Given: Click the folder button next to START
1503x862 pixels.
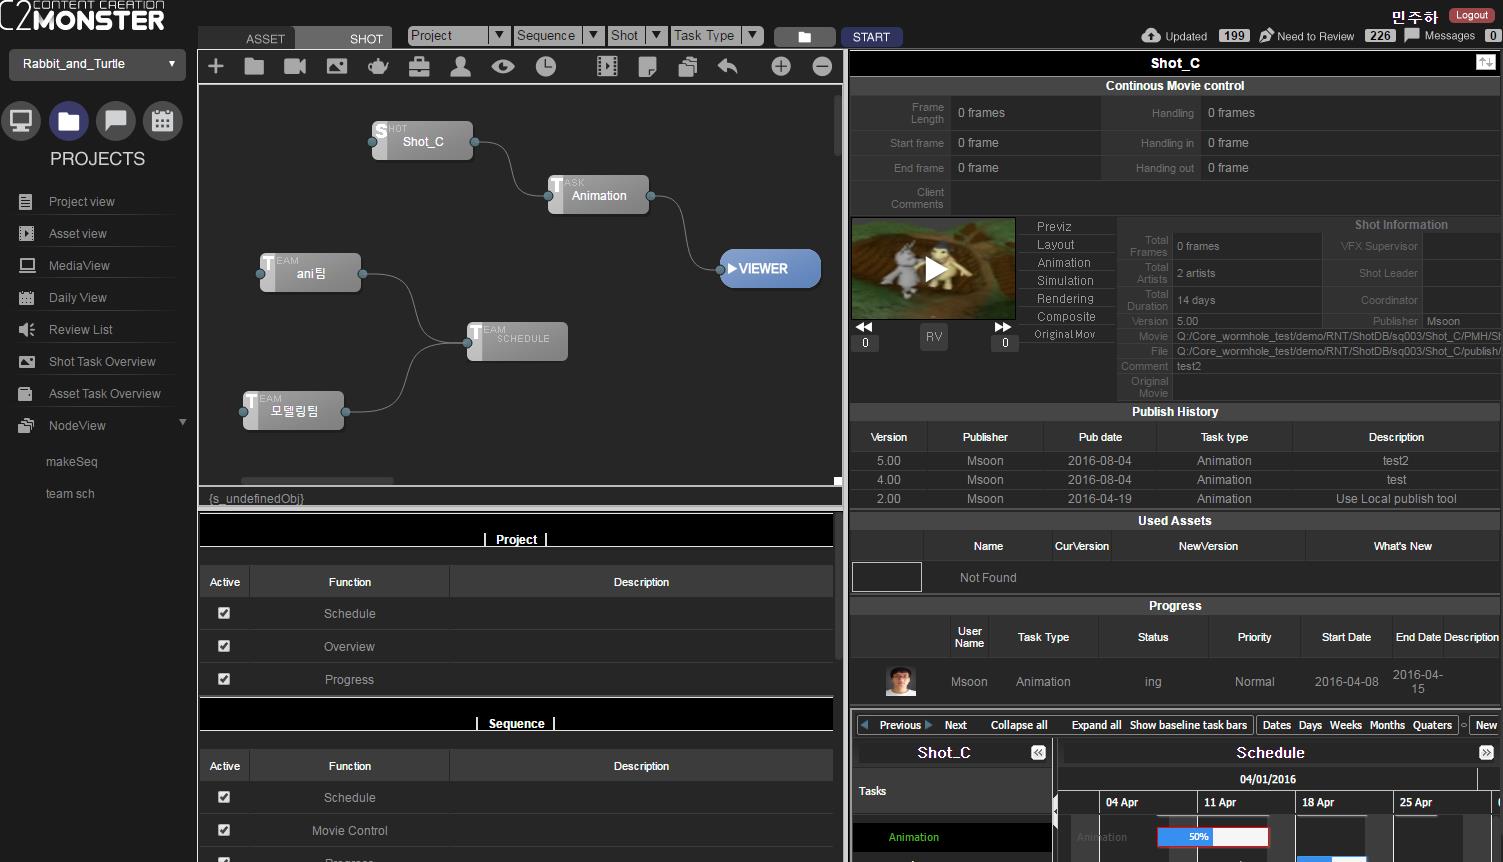Looking at the screenshot, I should point(804,36).
